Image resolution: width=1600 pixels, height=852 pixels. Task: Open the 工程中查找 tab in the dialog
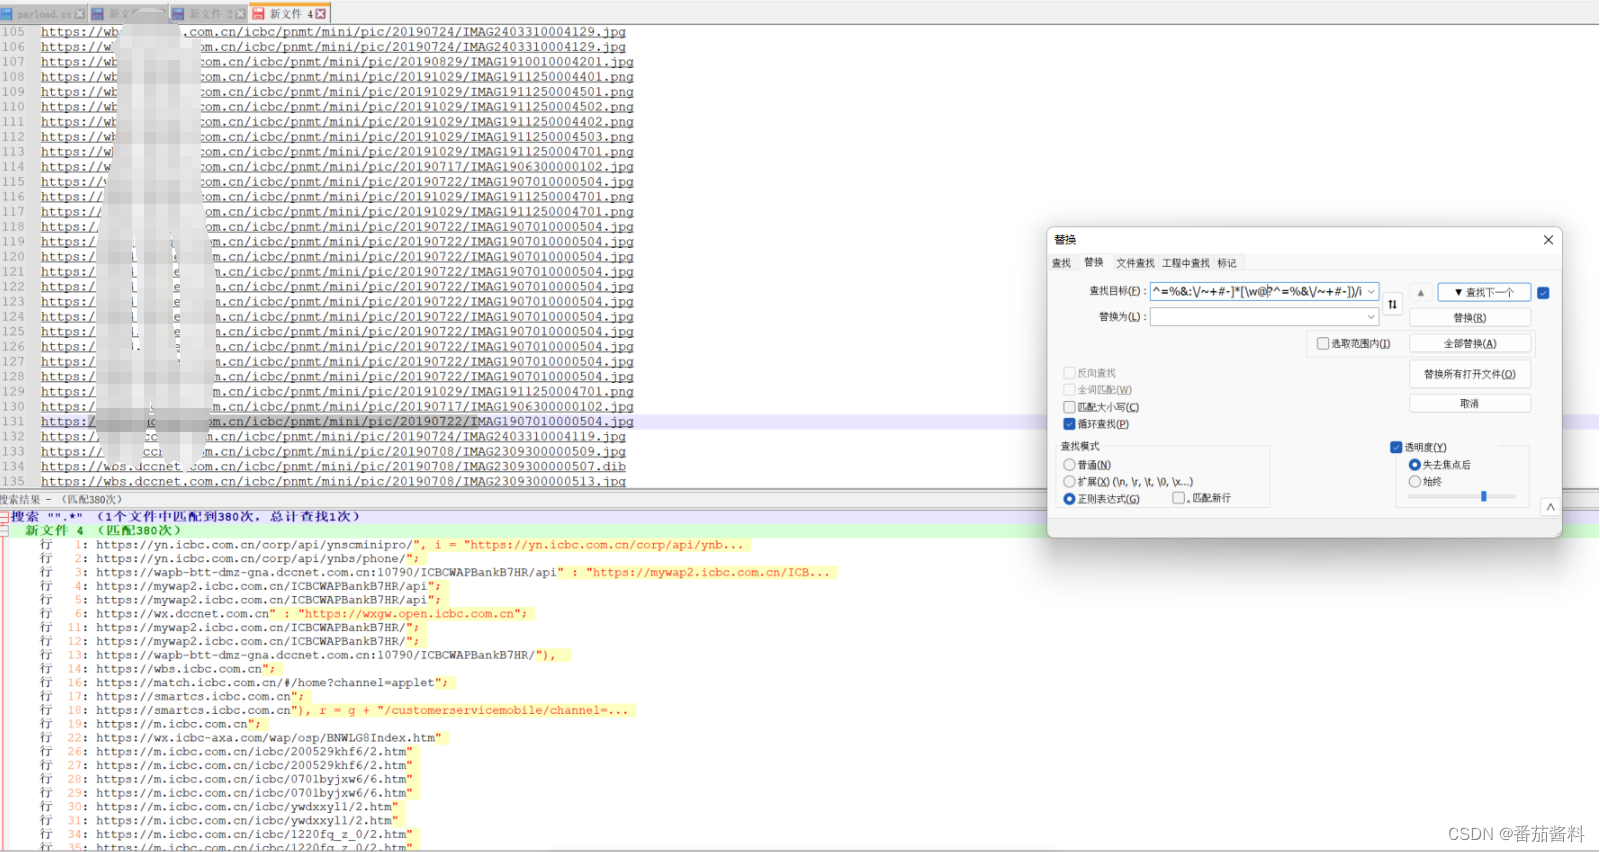click(x=1186, y=263)
